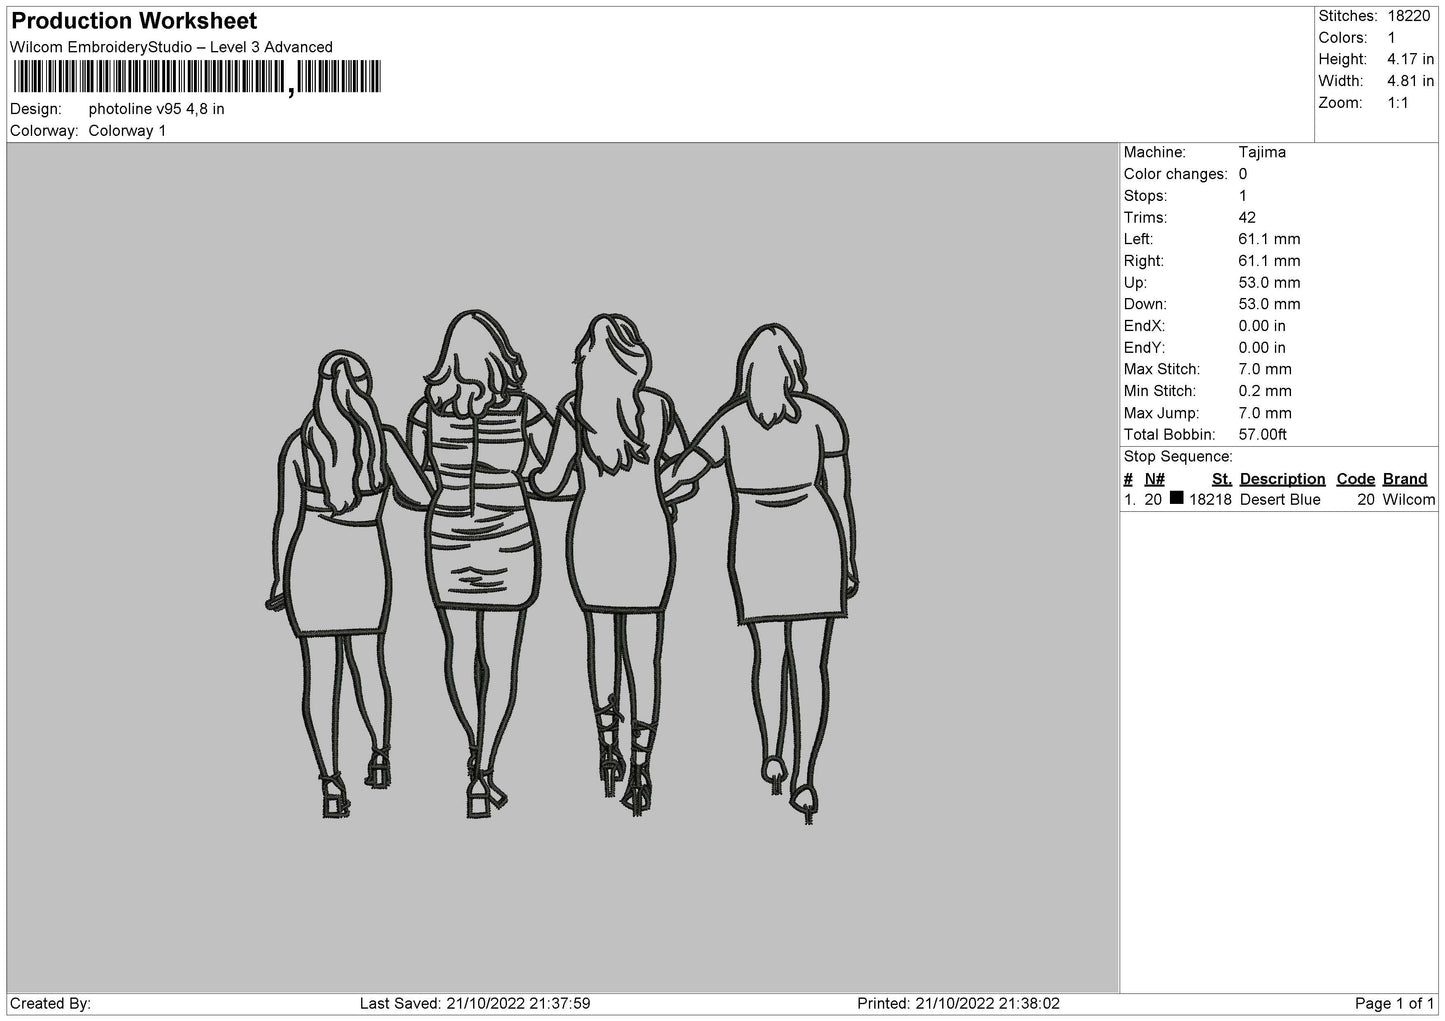The image size is (1445, 1021).
Task: Click the Total Bobbin value 57.00ft
Action: coord(1262,435)
